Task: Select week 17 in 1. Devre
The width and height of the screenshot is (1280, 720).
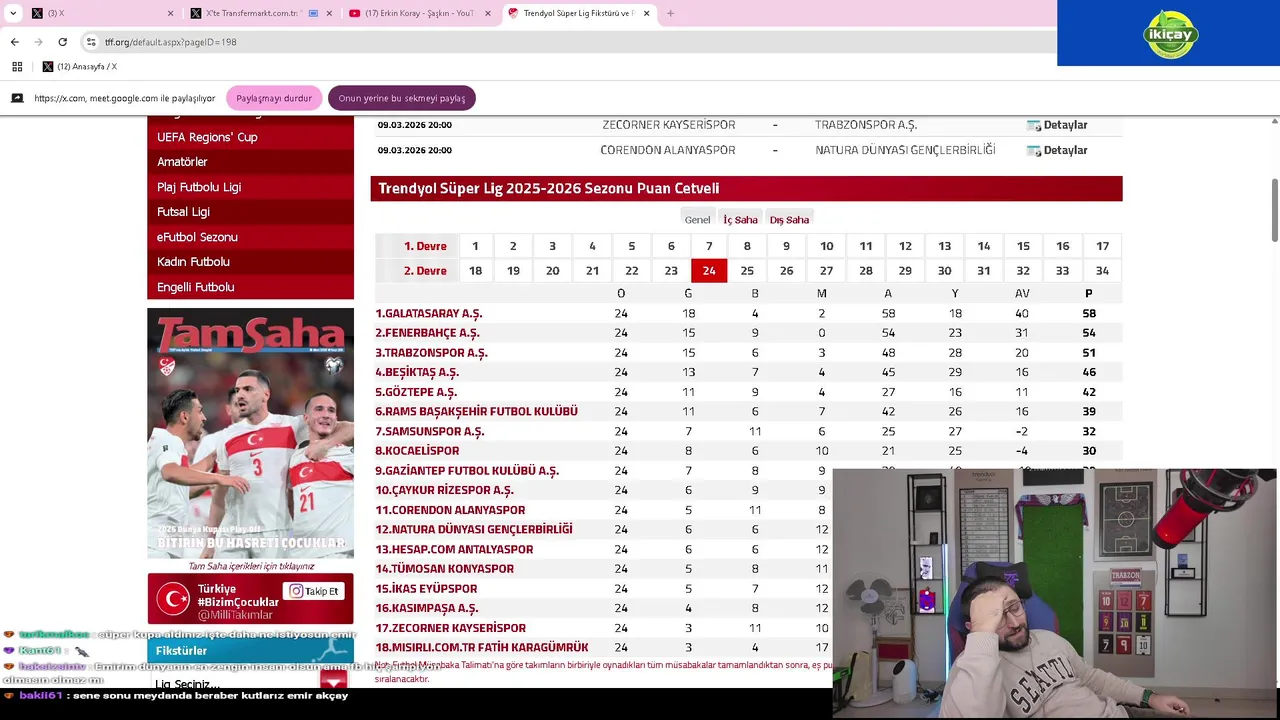Action: click(1102, 246)
